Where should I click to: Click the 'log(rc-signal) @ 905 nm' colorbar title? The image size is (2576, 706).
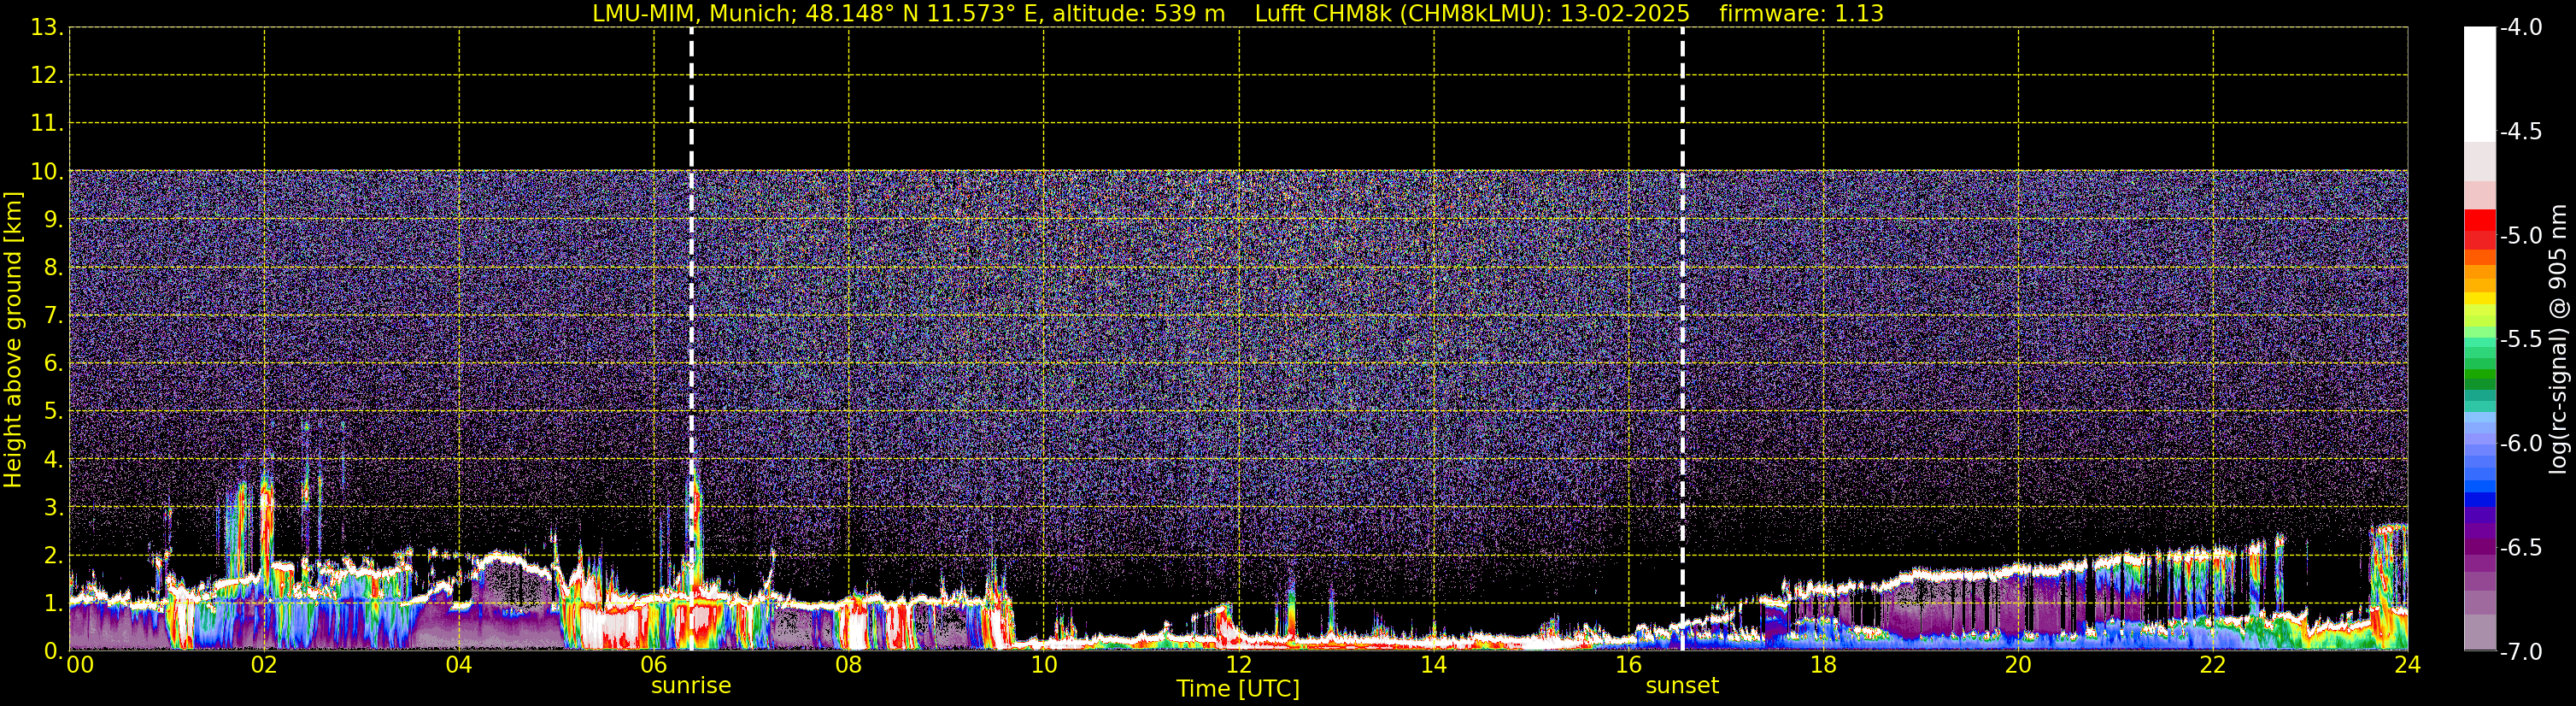2560,339
